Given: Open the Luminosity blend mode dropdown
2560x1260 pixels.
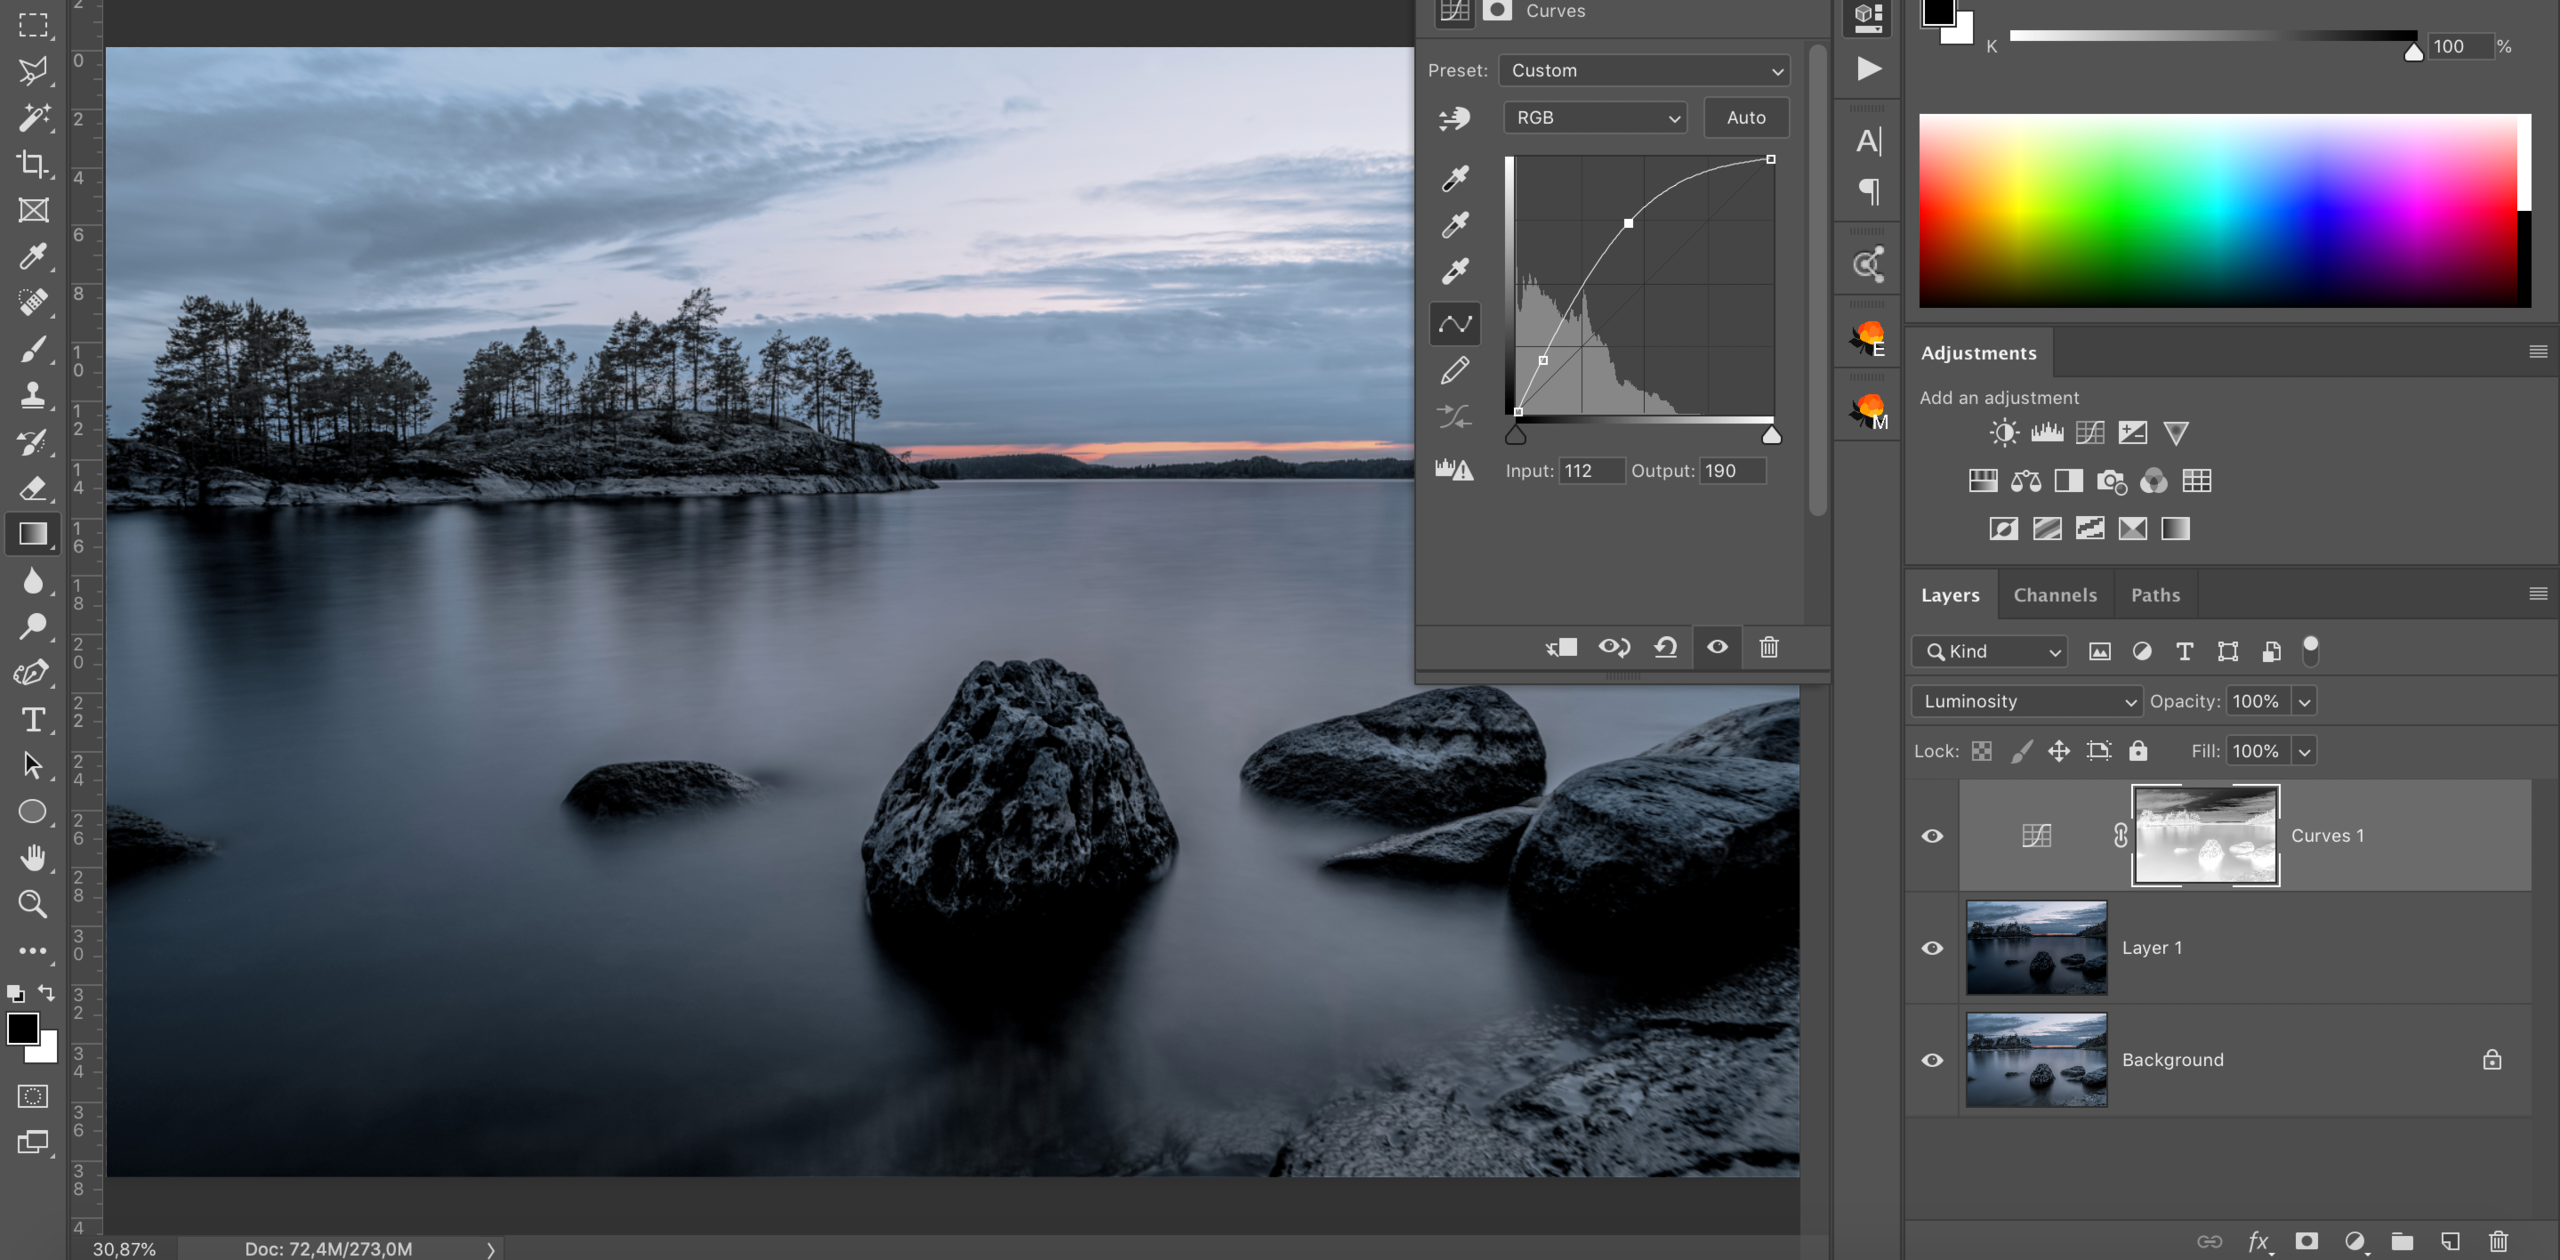Looking at the screenshot, I should (2026, 701).
